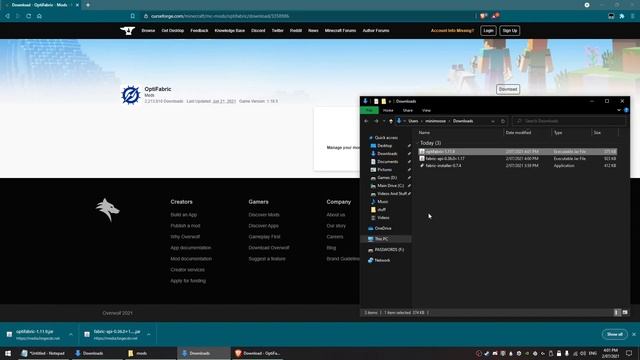This screenshot has height=360, width=640.
Task: Open the Windows Start menu
Action: click(8, 353)
